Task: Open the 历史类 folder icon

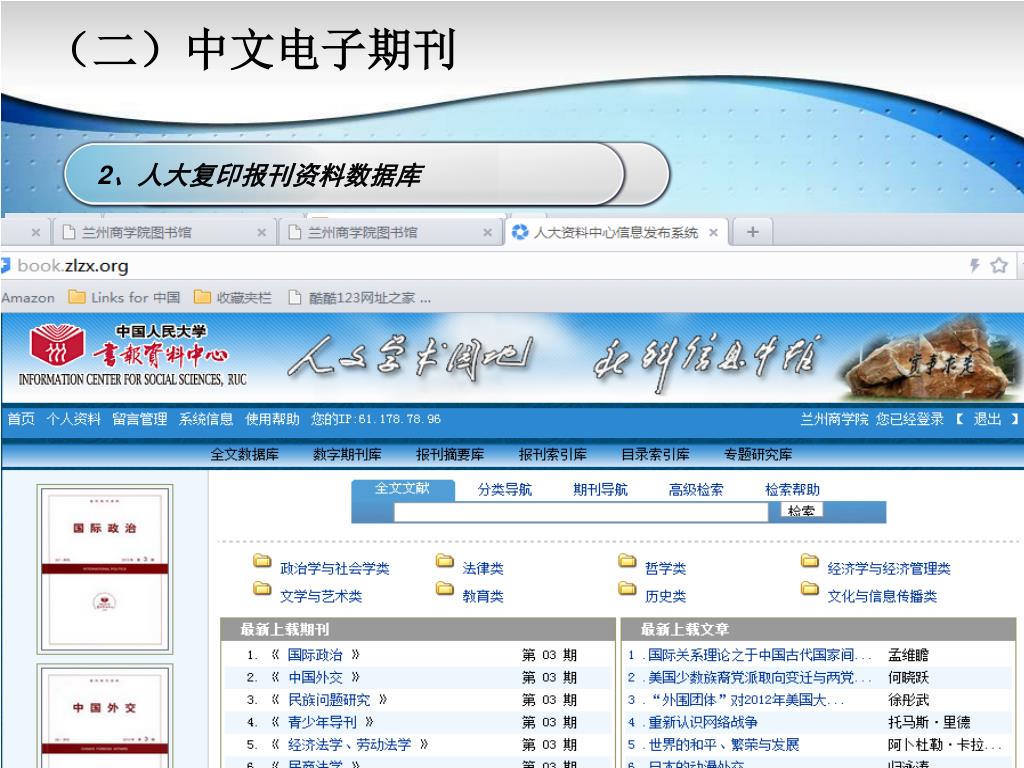Action: pos(627,588)
